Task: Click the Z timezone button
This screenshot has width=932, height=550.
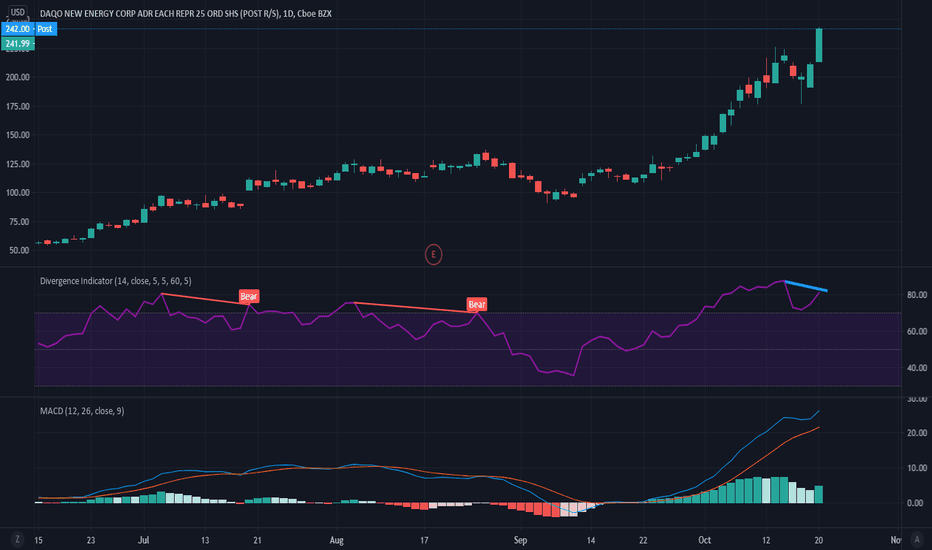Action: click(17, 539)
